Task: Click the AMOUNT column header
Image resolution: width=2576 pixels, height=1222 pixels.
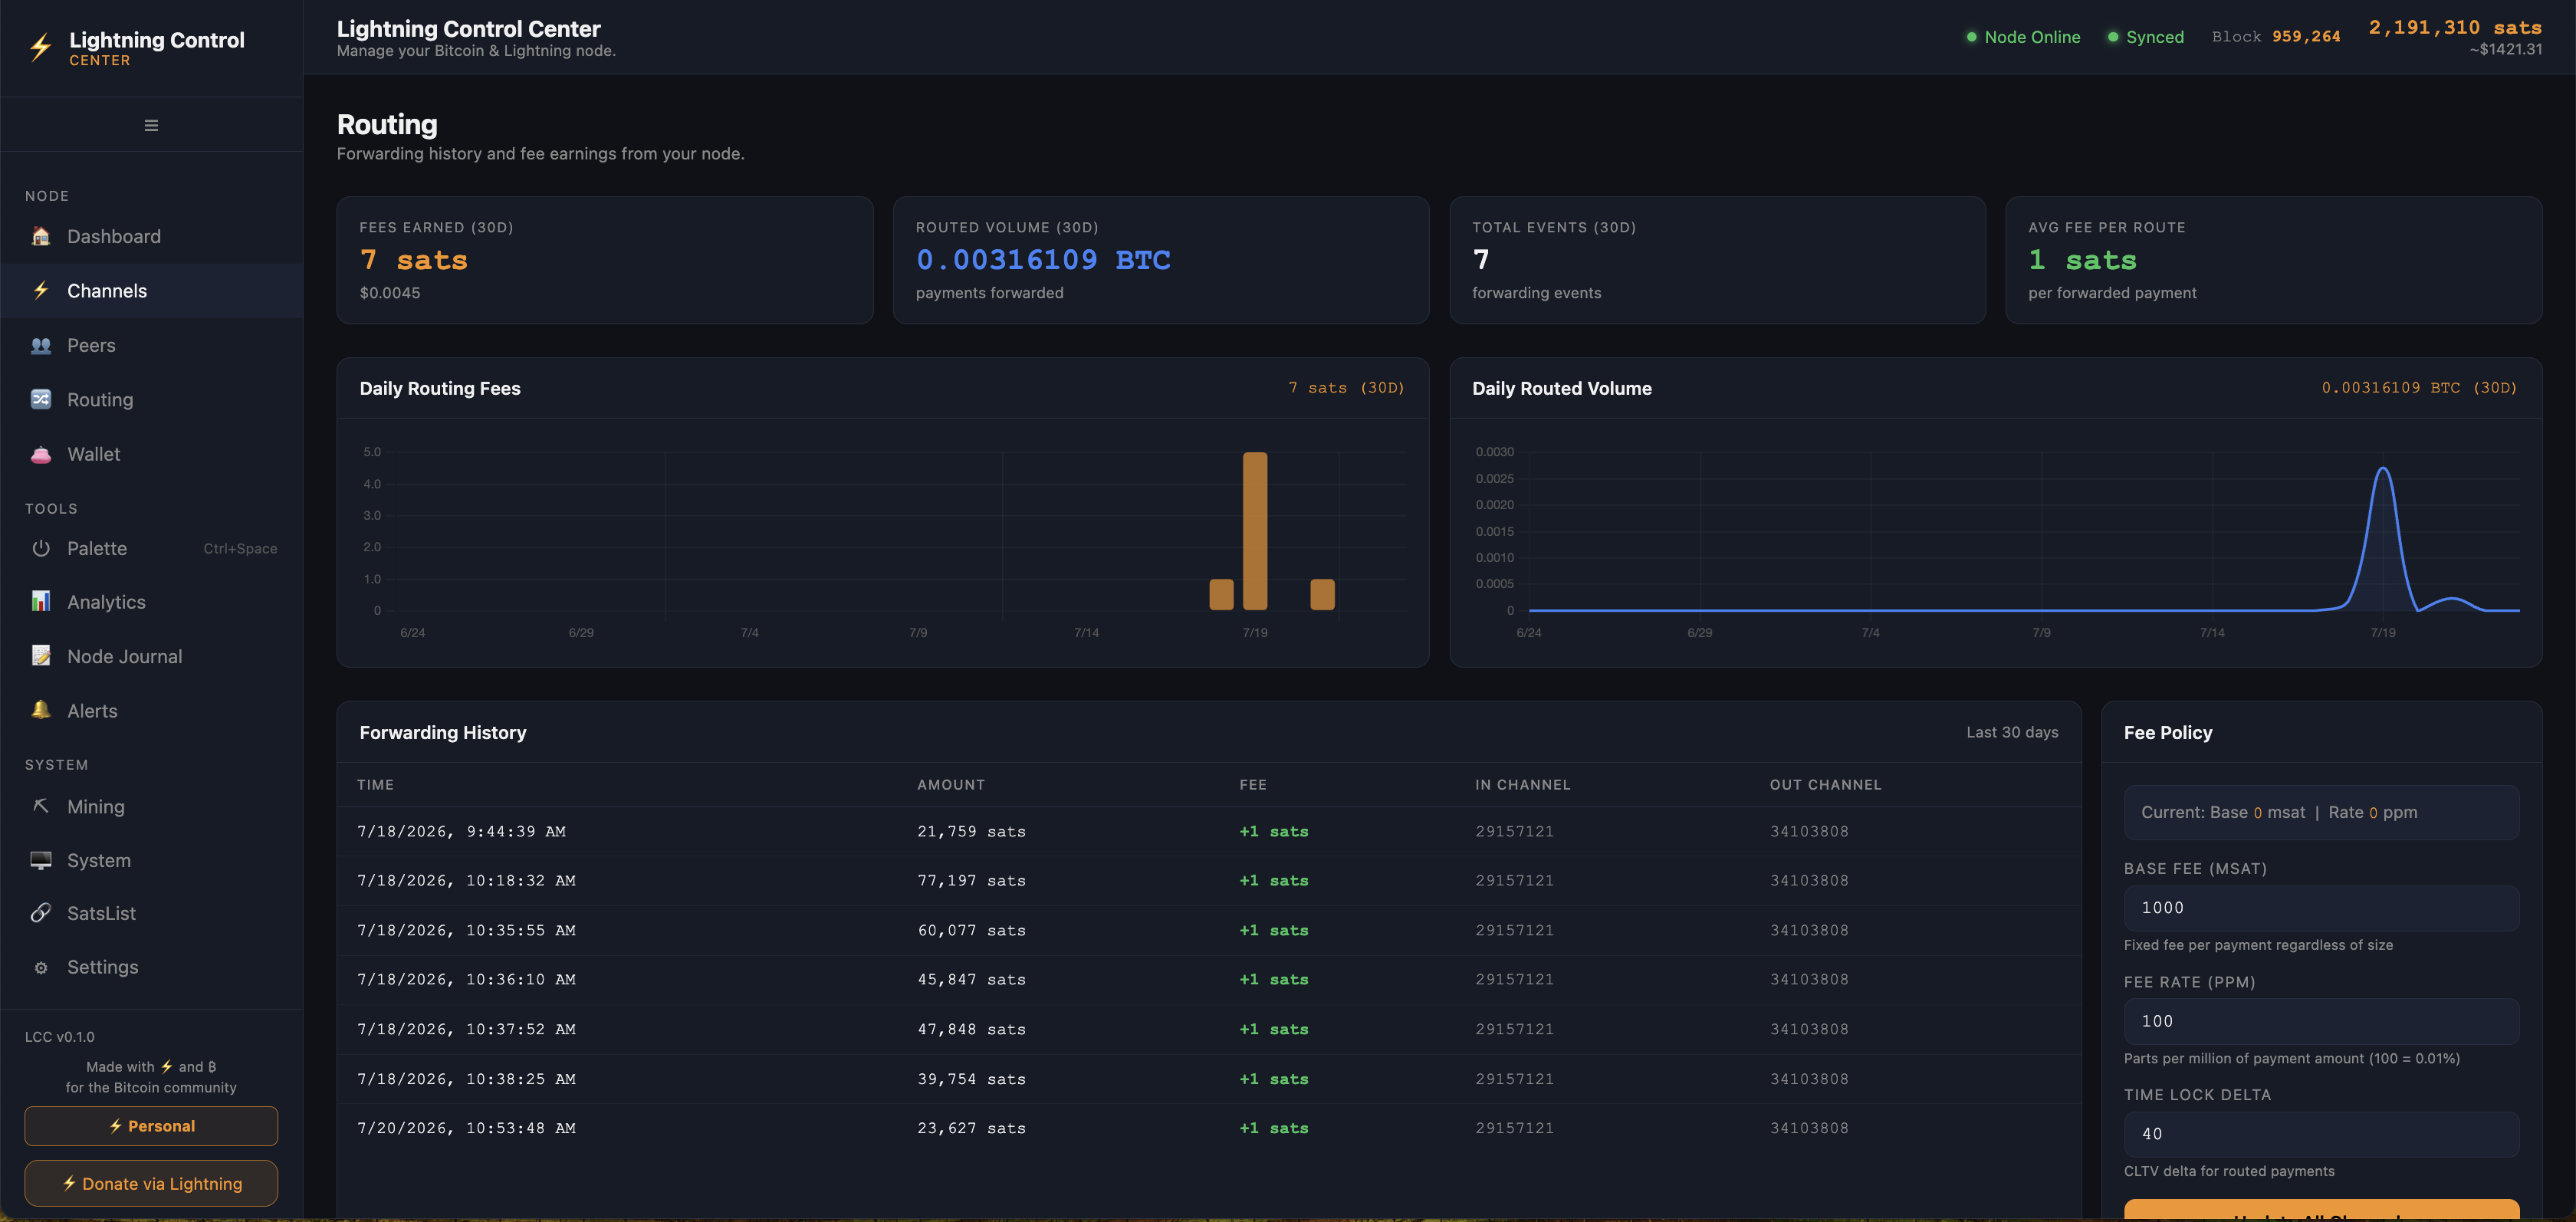Action: click(951, 785)
